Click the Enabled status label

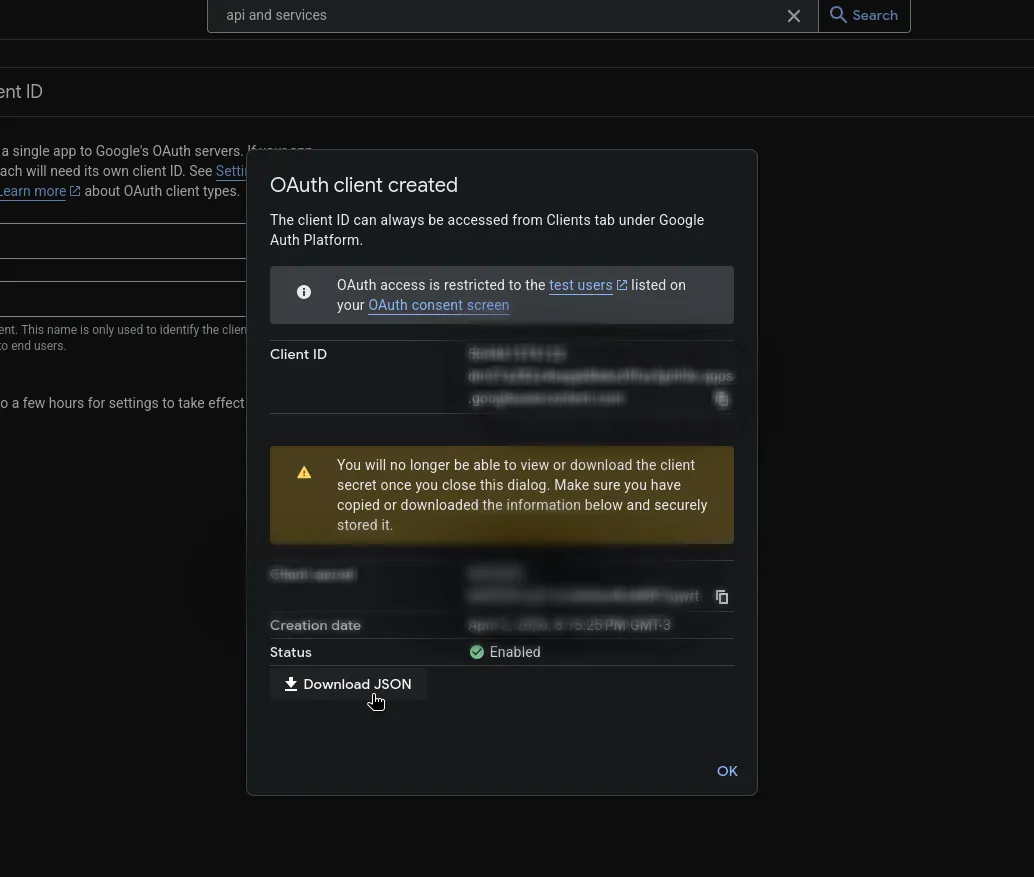click(514, 652)
